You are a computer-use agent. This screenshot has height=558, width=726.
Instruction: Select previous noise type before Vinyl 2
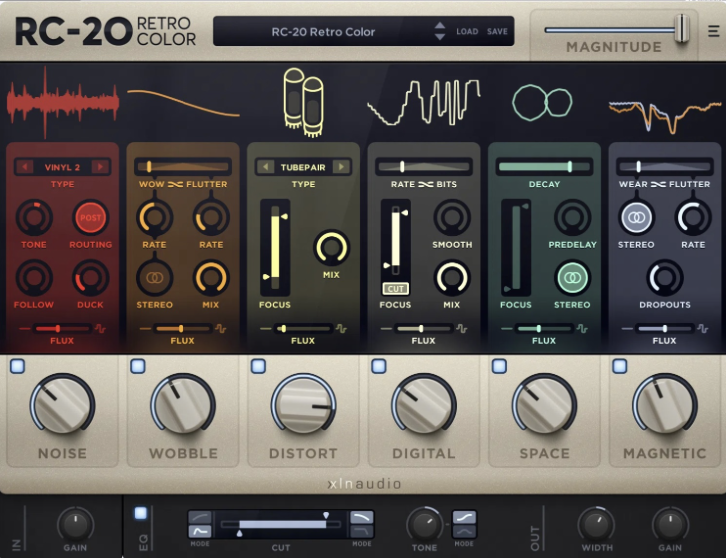pyautogui.click(x=25, y=167)
